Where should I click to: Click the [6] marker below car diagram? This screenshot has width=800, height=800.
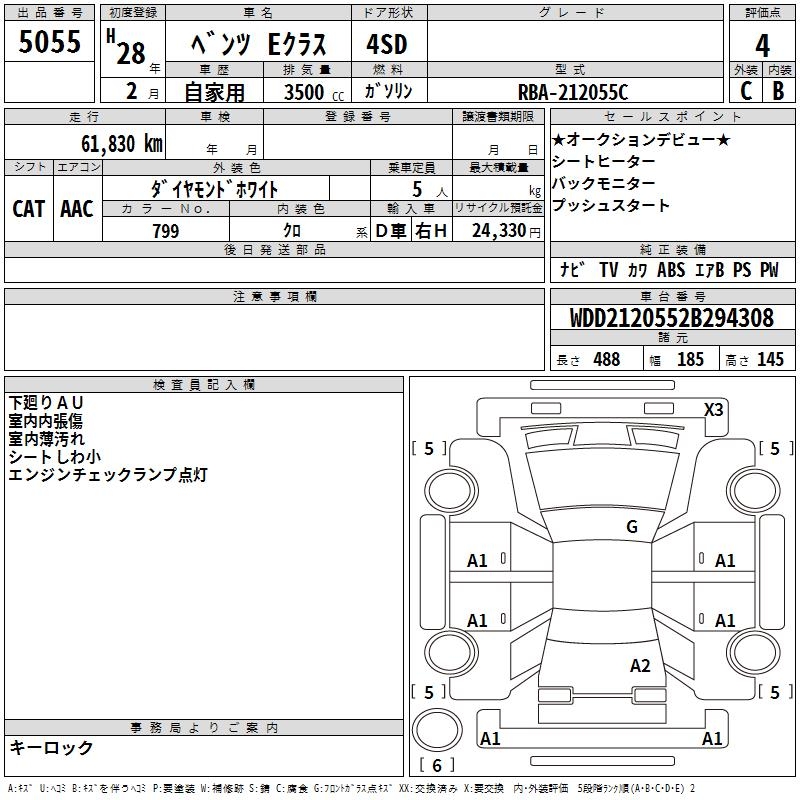(436, 765)
